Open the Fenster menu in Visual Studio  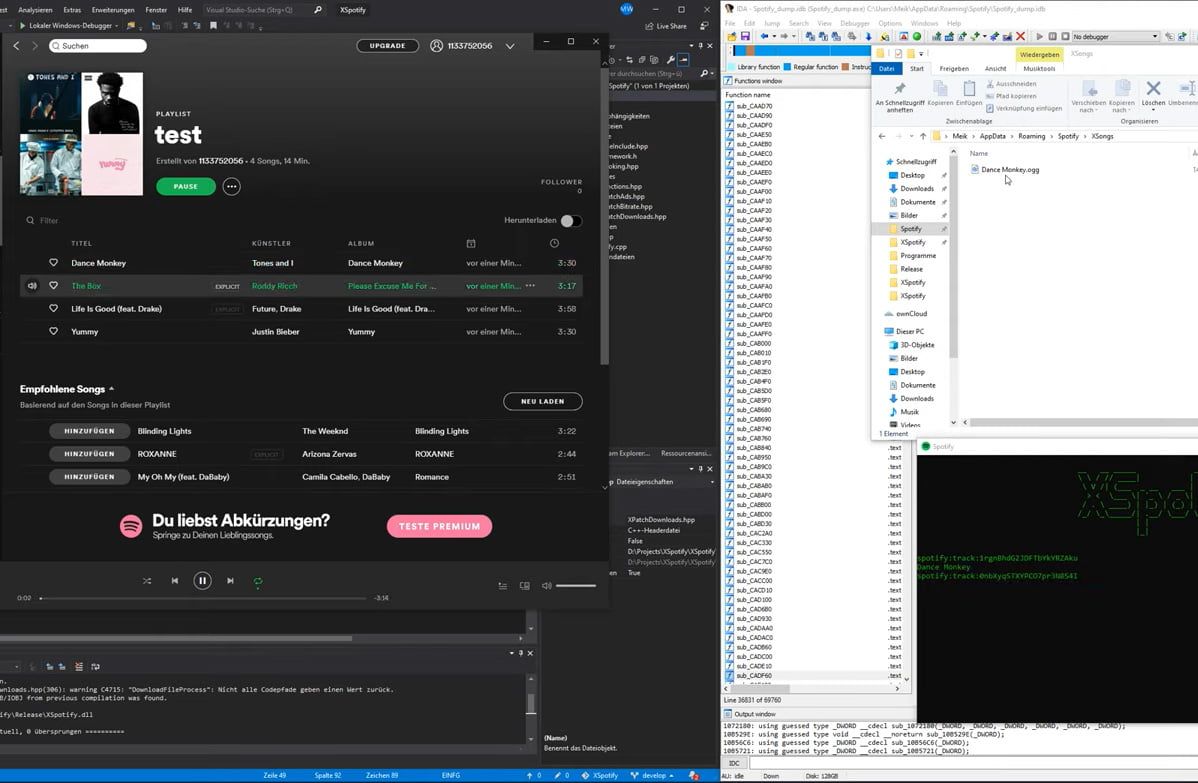pos(156,10)
